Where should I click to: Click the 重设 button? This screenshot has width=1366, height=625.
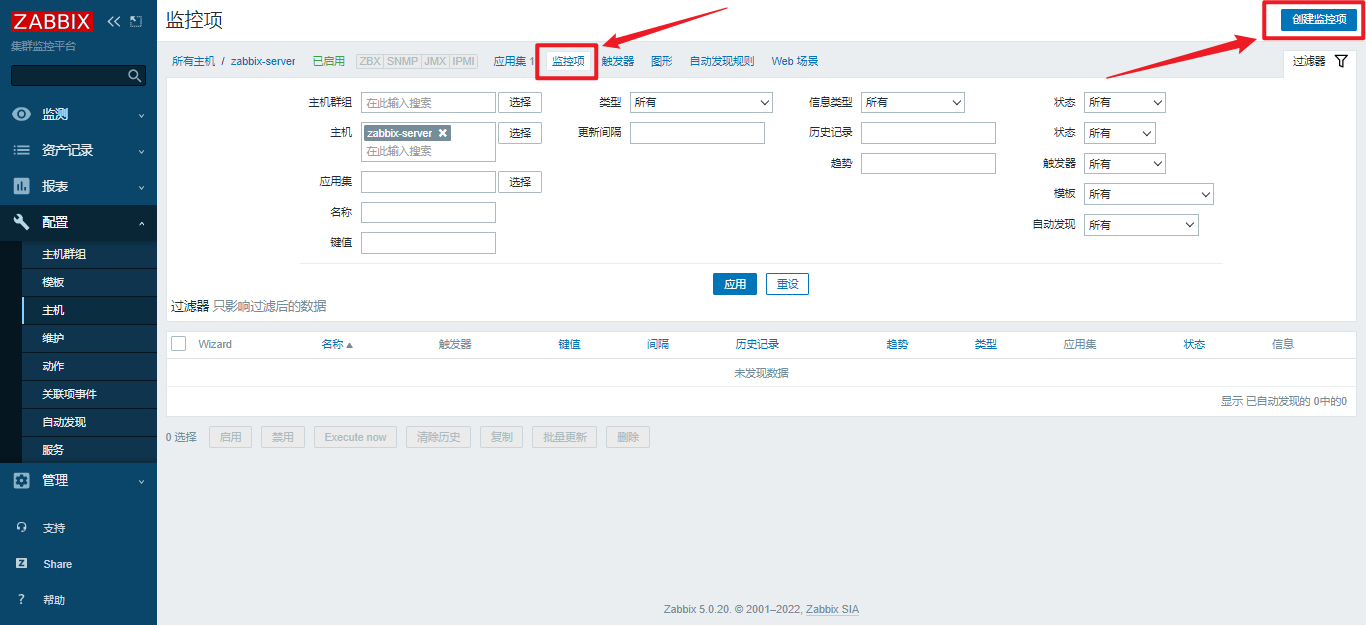pyautogui.click(x=787, y=284)
